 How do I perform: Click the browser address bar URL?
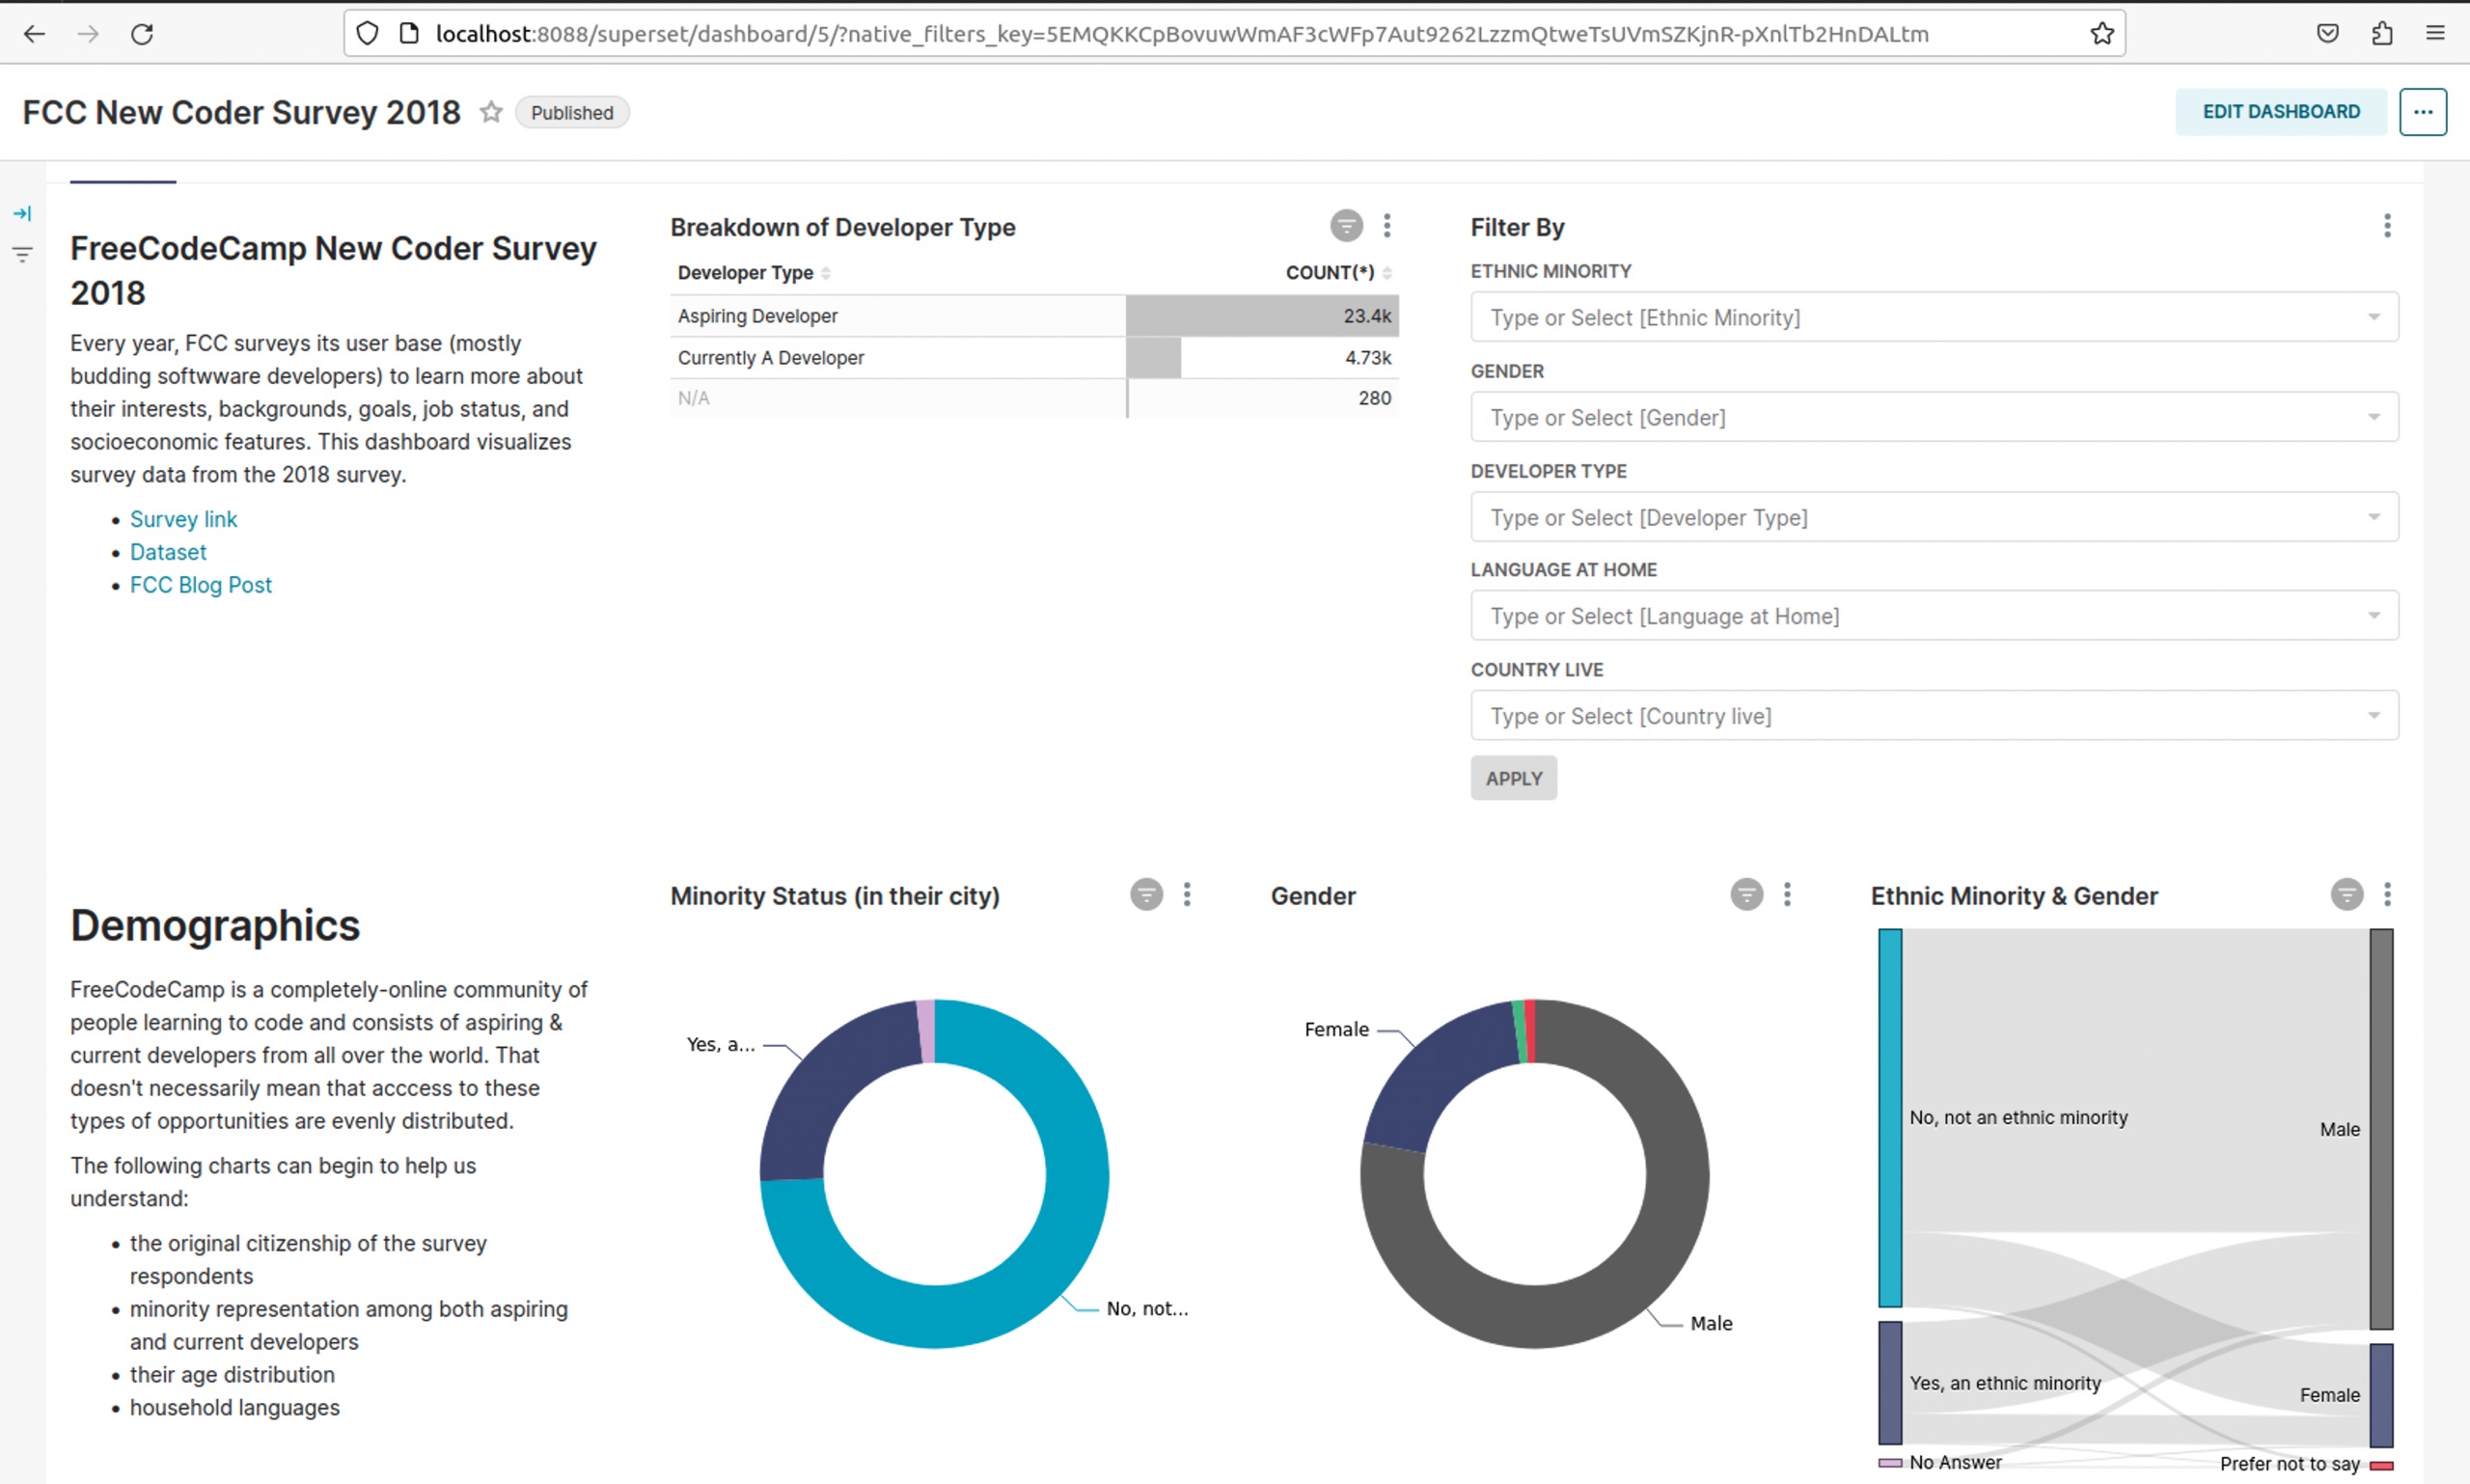[1182, 34]
